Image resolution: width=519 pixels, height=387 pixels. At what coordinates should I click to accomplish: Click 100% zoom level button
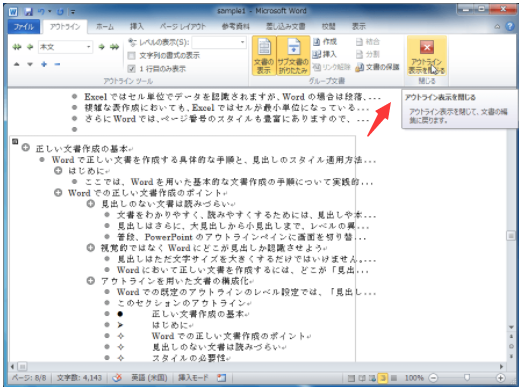point(414,378)
